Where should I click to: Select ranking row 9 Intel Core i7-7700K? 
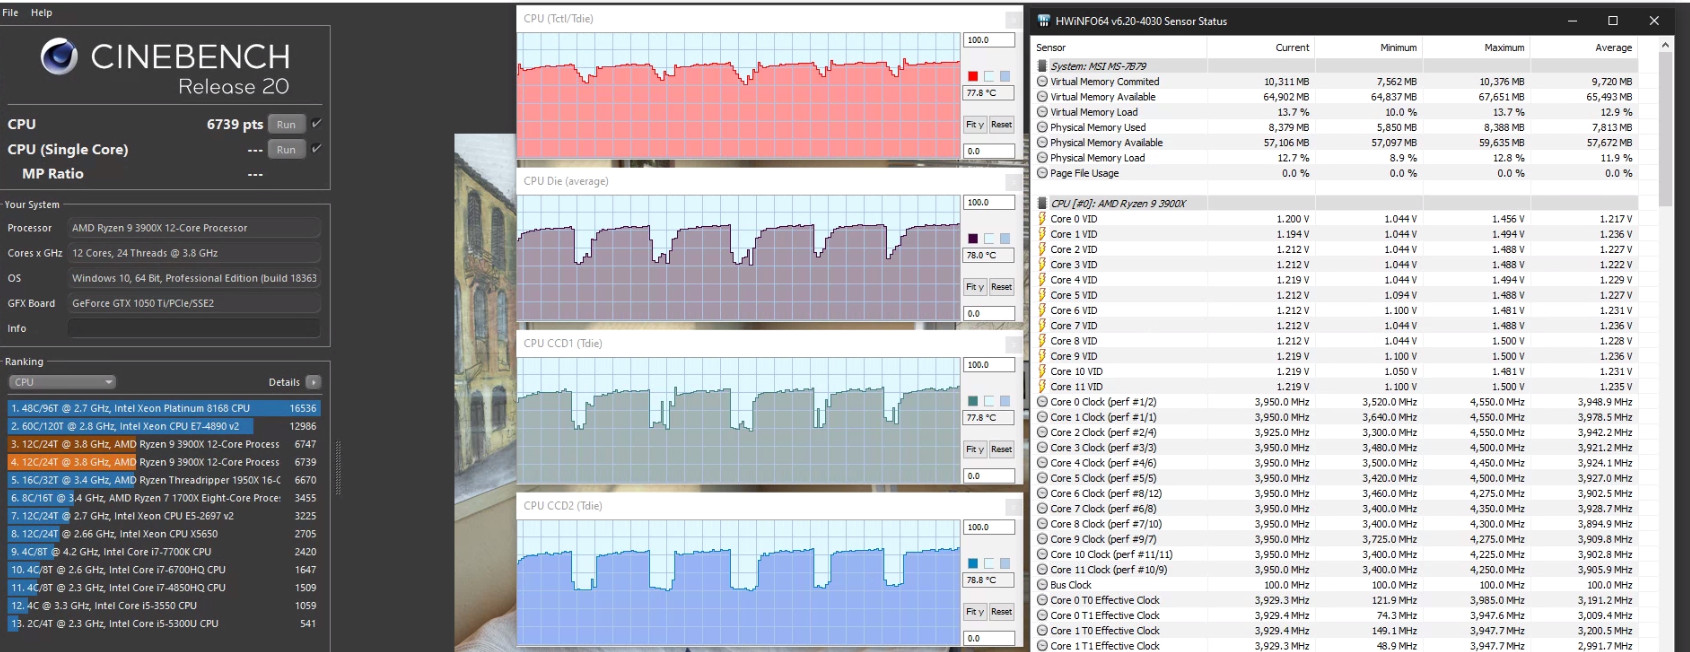(x=164, y=551)
